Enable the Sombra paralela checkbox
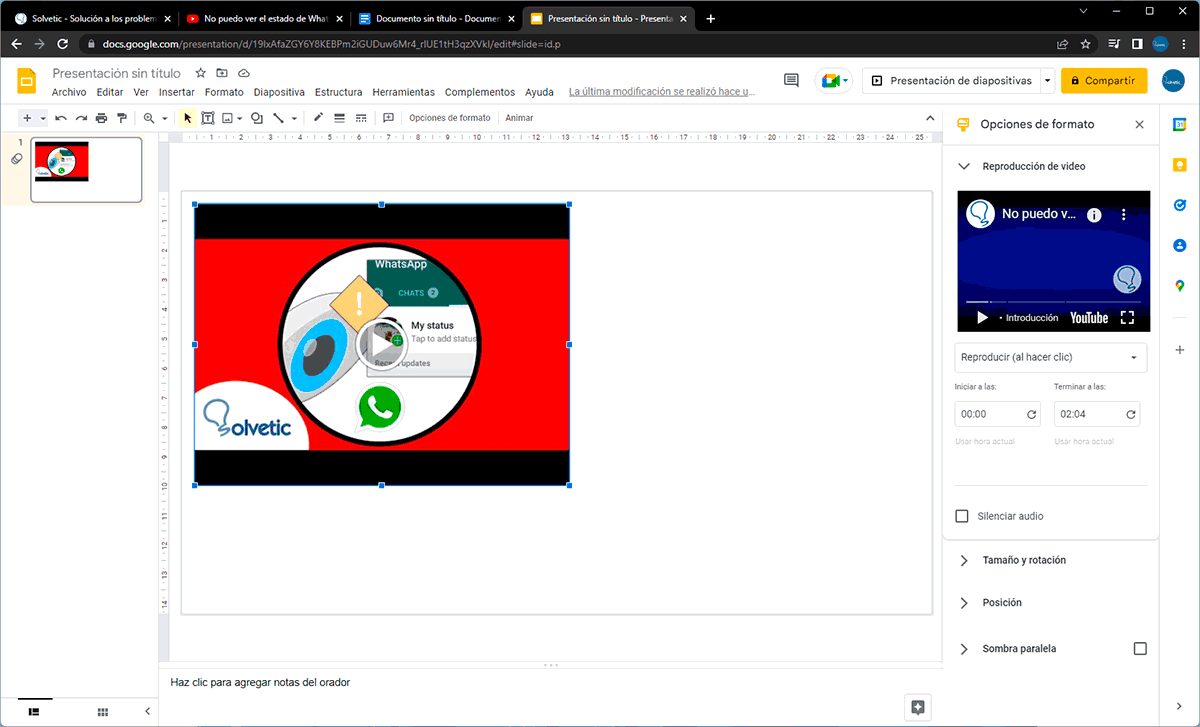Image resolution: width=1200 pixels, height=727 pixels. [x=1140, y=649]
